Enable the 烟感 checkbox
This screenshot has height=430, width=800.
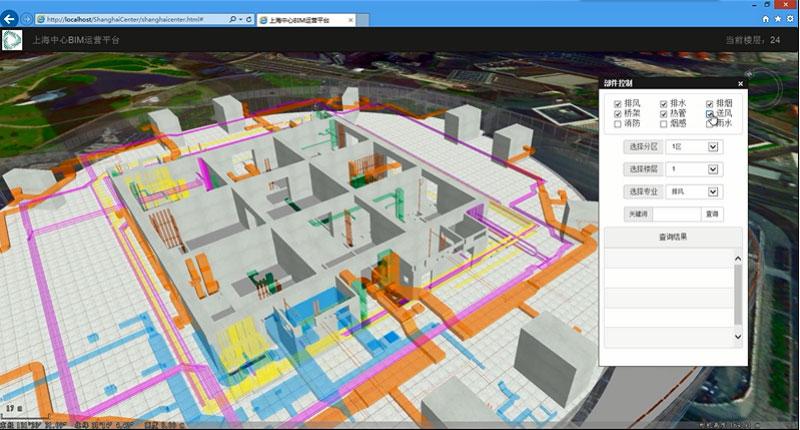pos(663,124)
